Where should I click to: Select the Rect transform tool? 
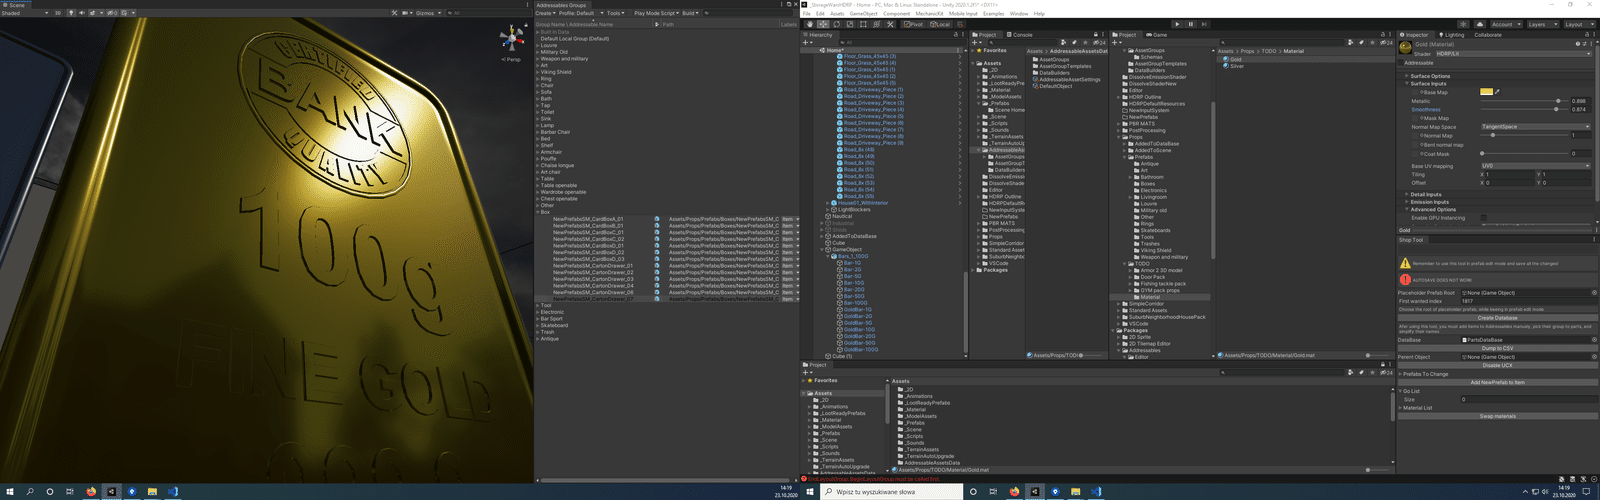click(x=863, y=24)
